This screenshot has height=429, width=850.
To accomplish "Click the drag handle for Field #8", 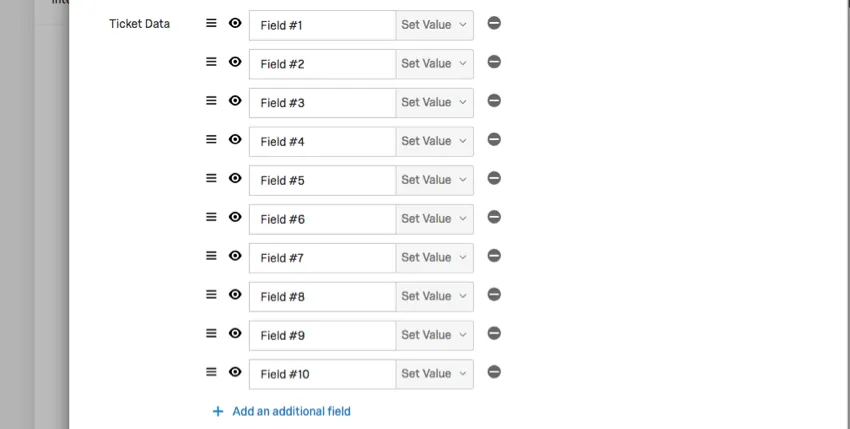I will (x=211, y=294).
